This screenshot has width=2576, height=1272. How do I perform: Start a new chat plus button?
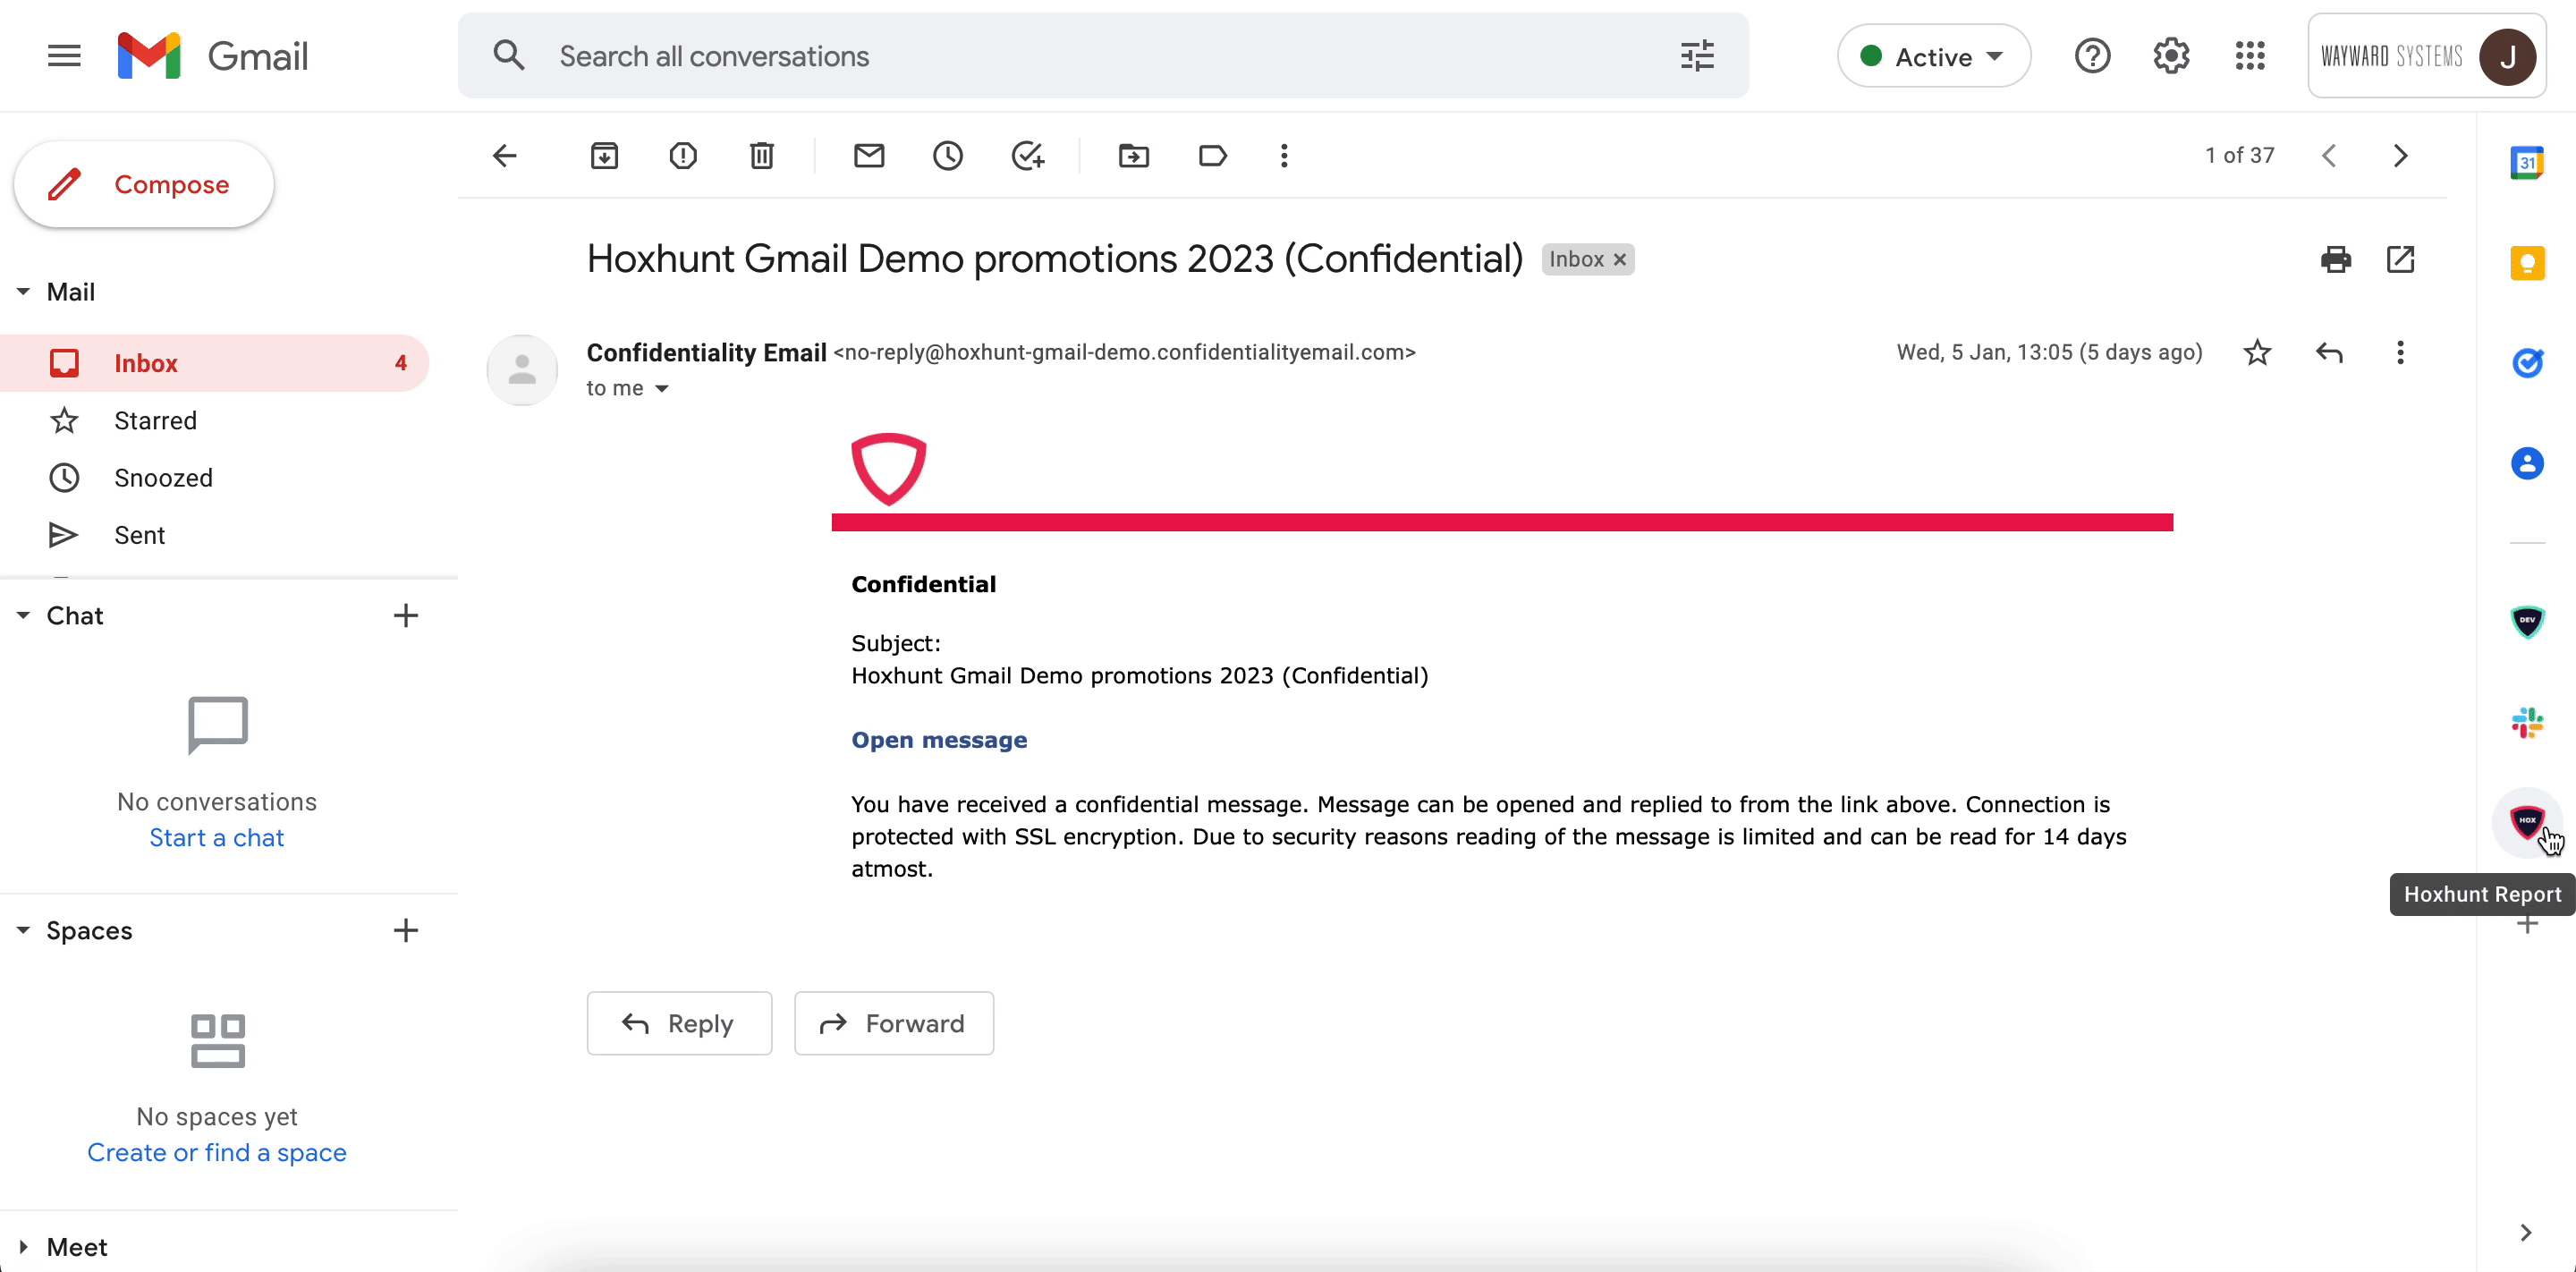click(x=405, y=616)
